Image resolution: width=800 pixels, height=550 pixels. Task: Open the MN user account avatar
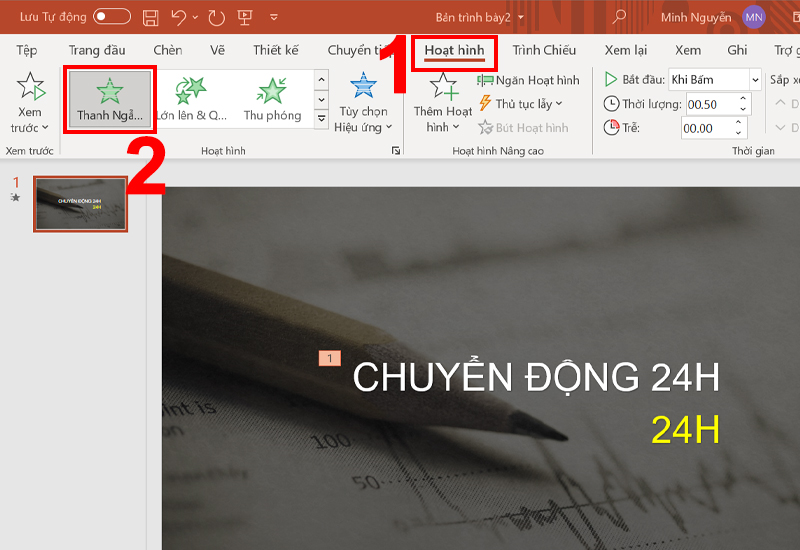[754, 17]
